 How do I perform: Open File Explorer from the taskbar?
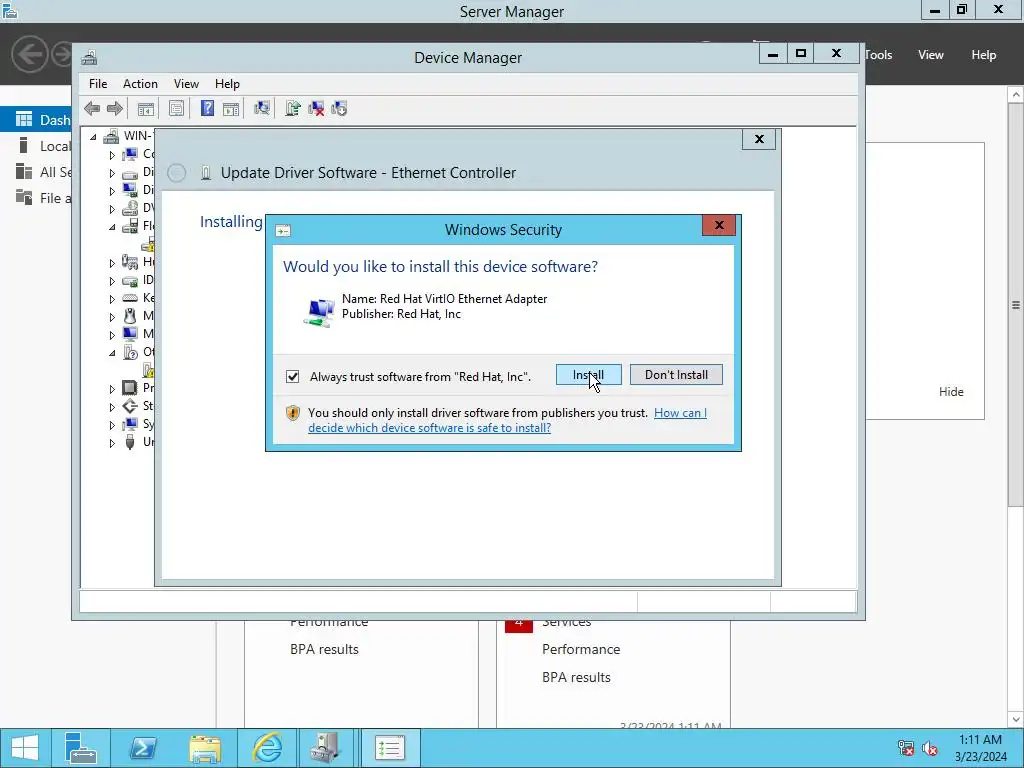pyautogui.click(x=204, y=748)
